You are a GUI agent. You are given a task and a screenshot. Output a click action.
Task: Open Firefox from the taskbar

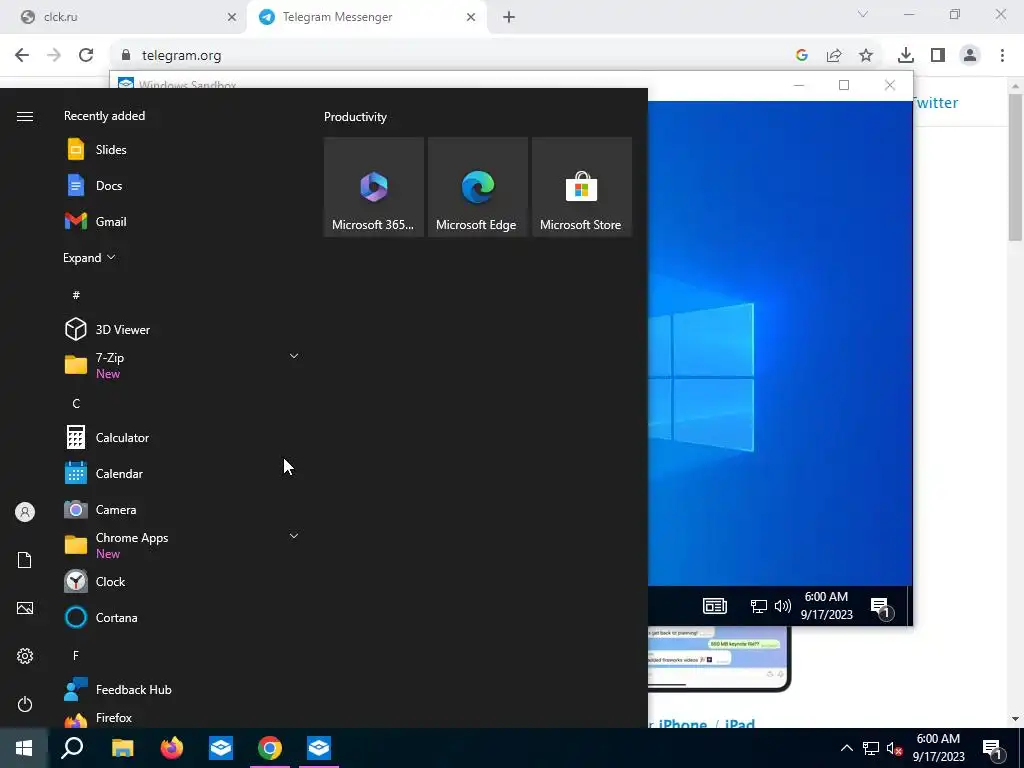pos(172,748)
